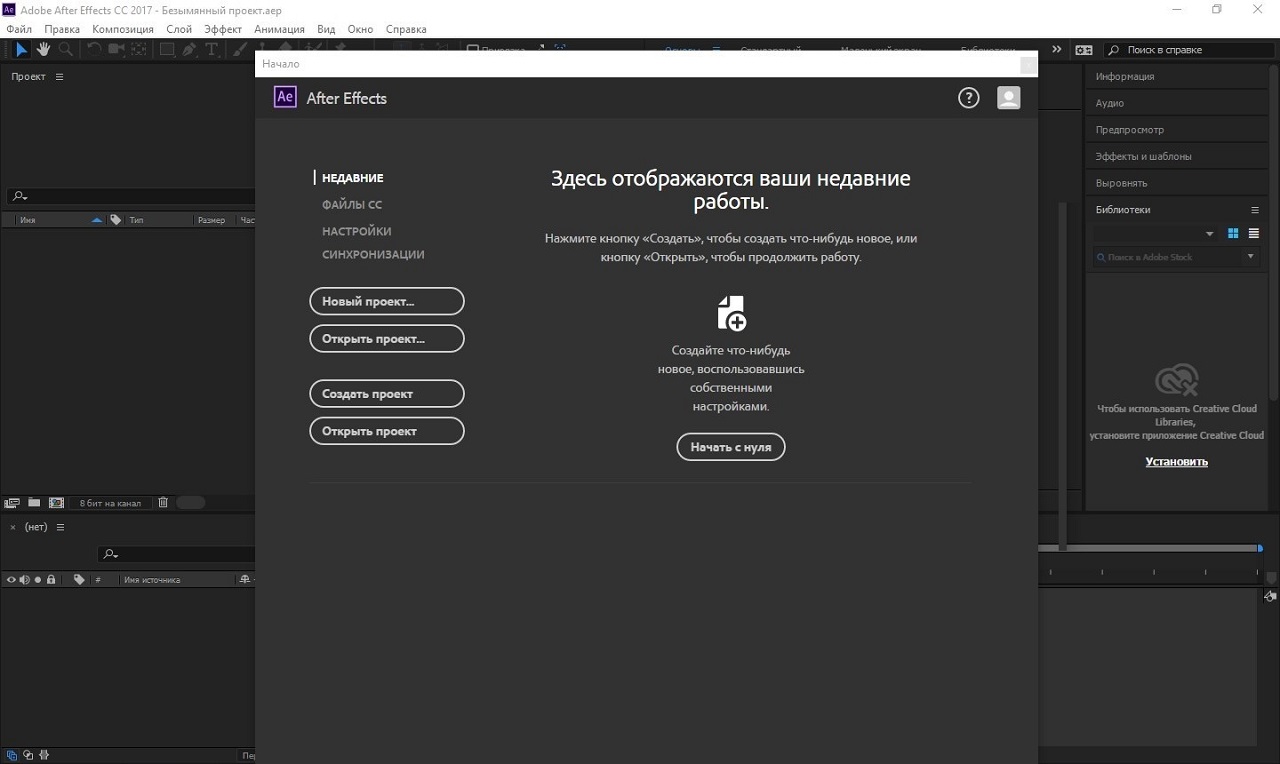
Task: Open the user account profile icon
Action: (1008, 97)
